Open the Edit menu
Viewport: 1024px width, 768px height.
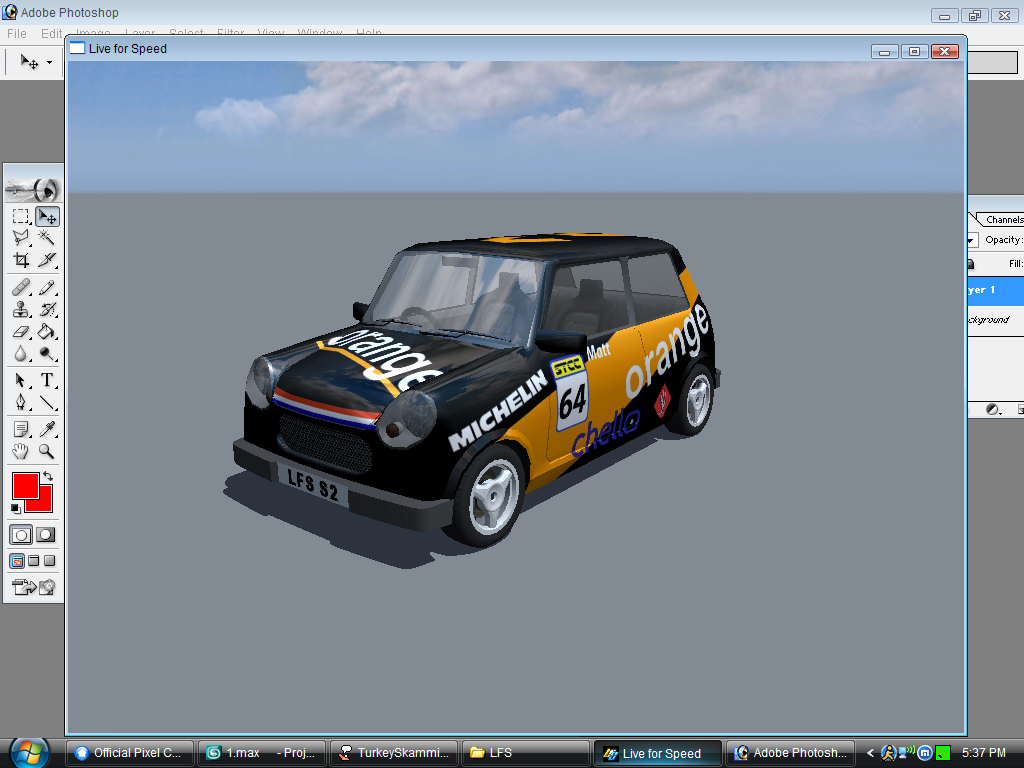point(52,33)
